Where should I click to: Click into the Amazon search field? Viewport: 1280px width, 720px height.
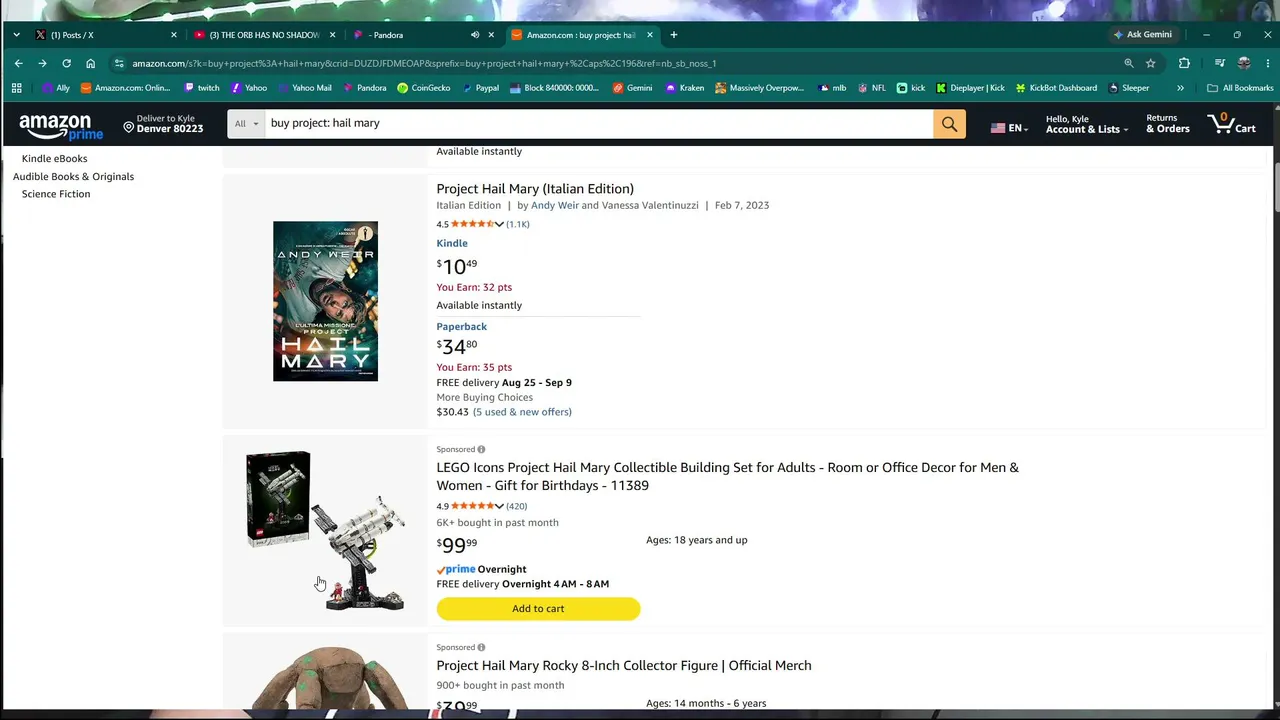pyautogui.click(x=598, y=124)
